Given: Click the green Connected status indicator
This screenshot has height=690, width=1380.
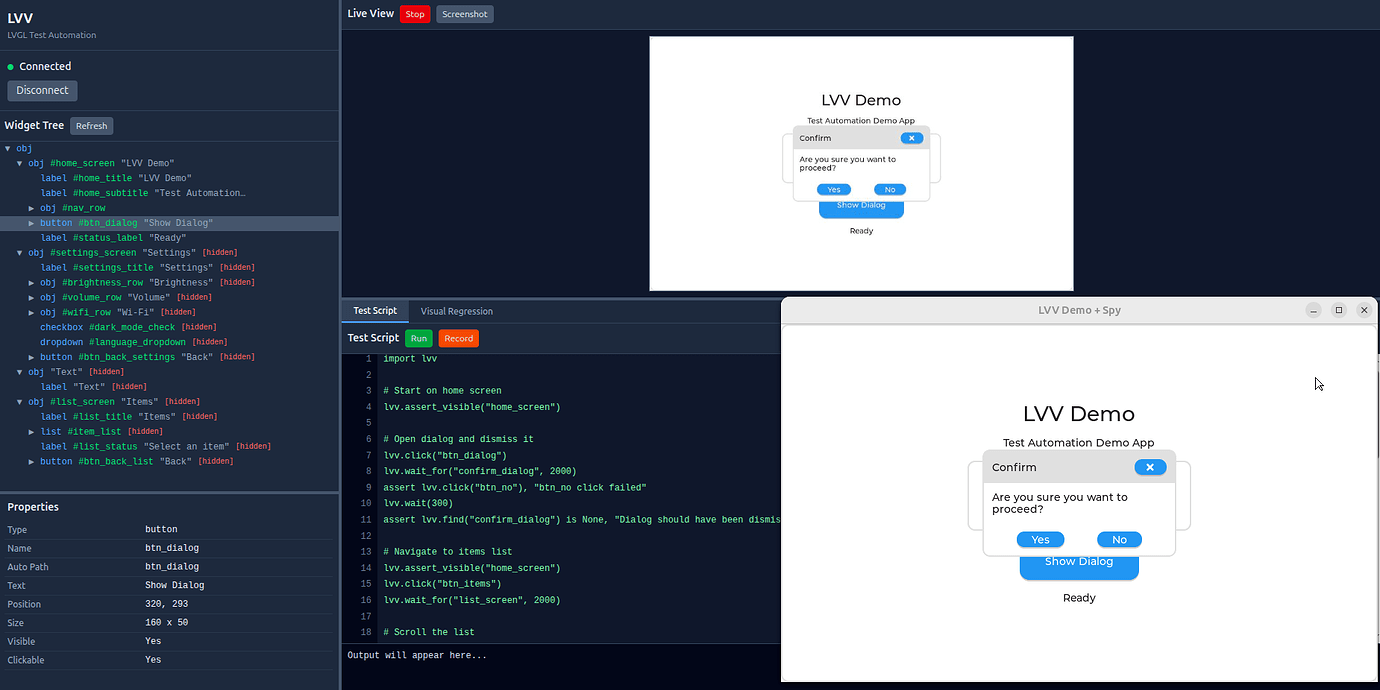Looking at the screenshot, I should click(11, 67).
